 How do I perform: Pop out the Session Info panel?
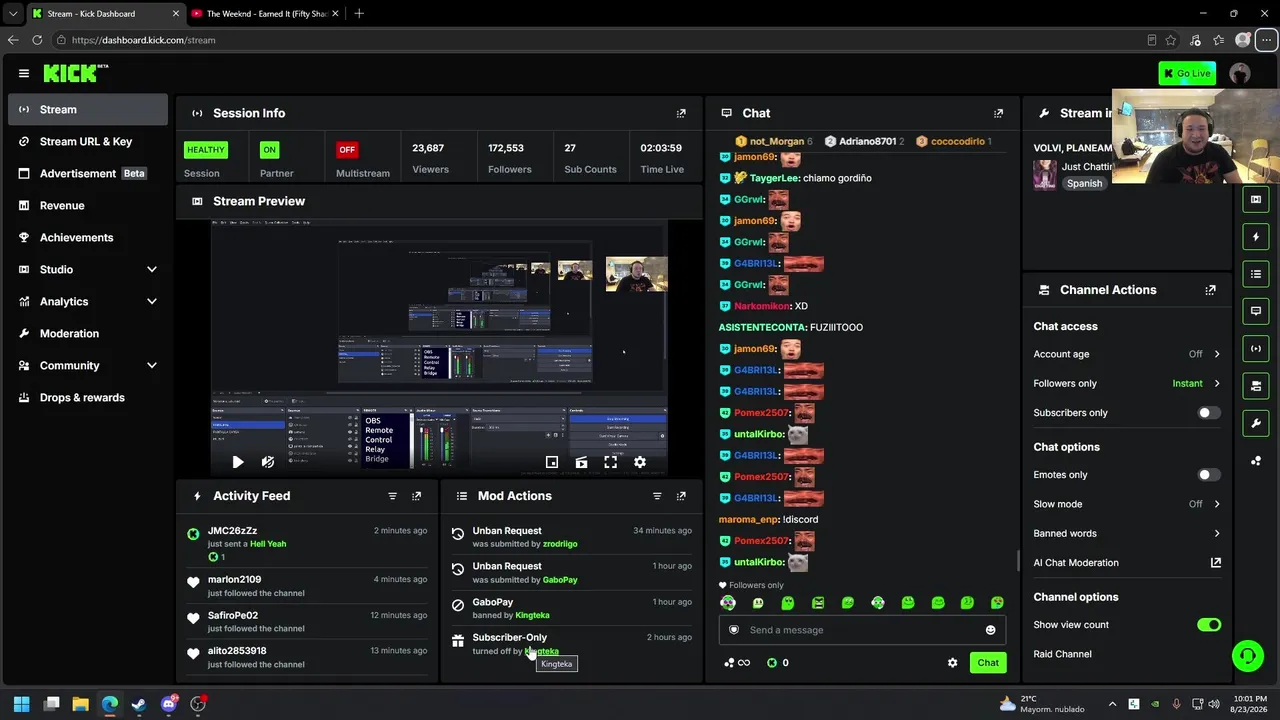pos(681,113)
